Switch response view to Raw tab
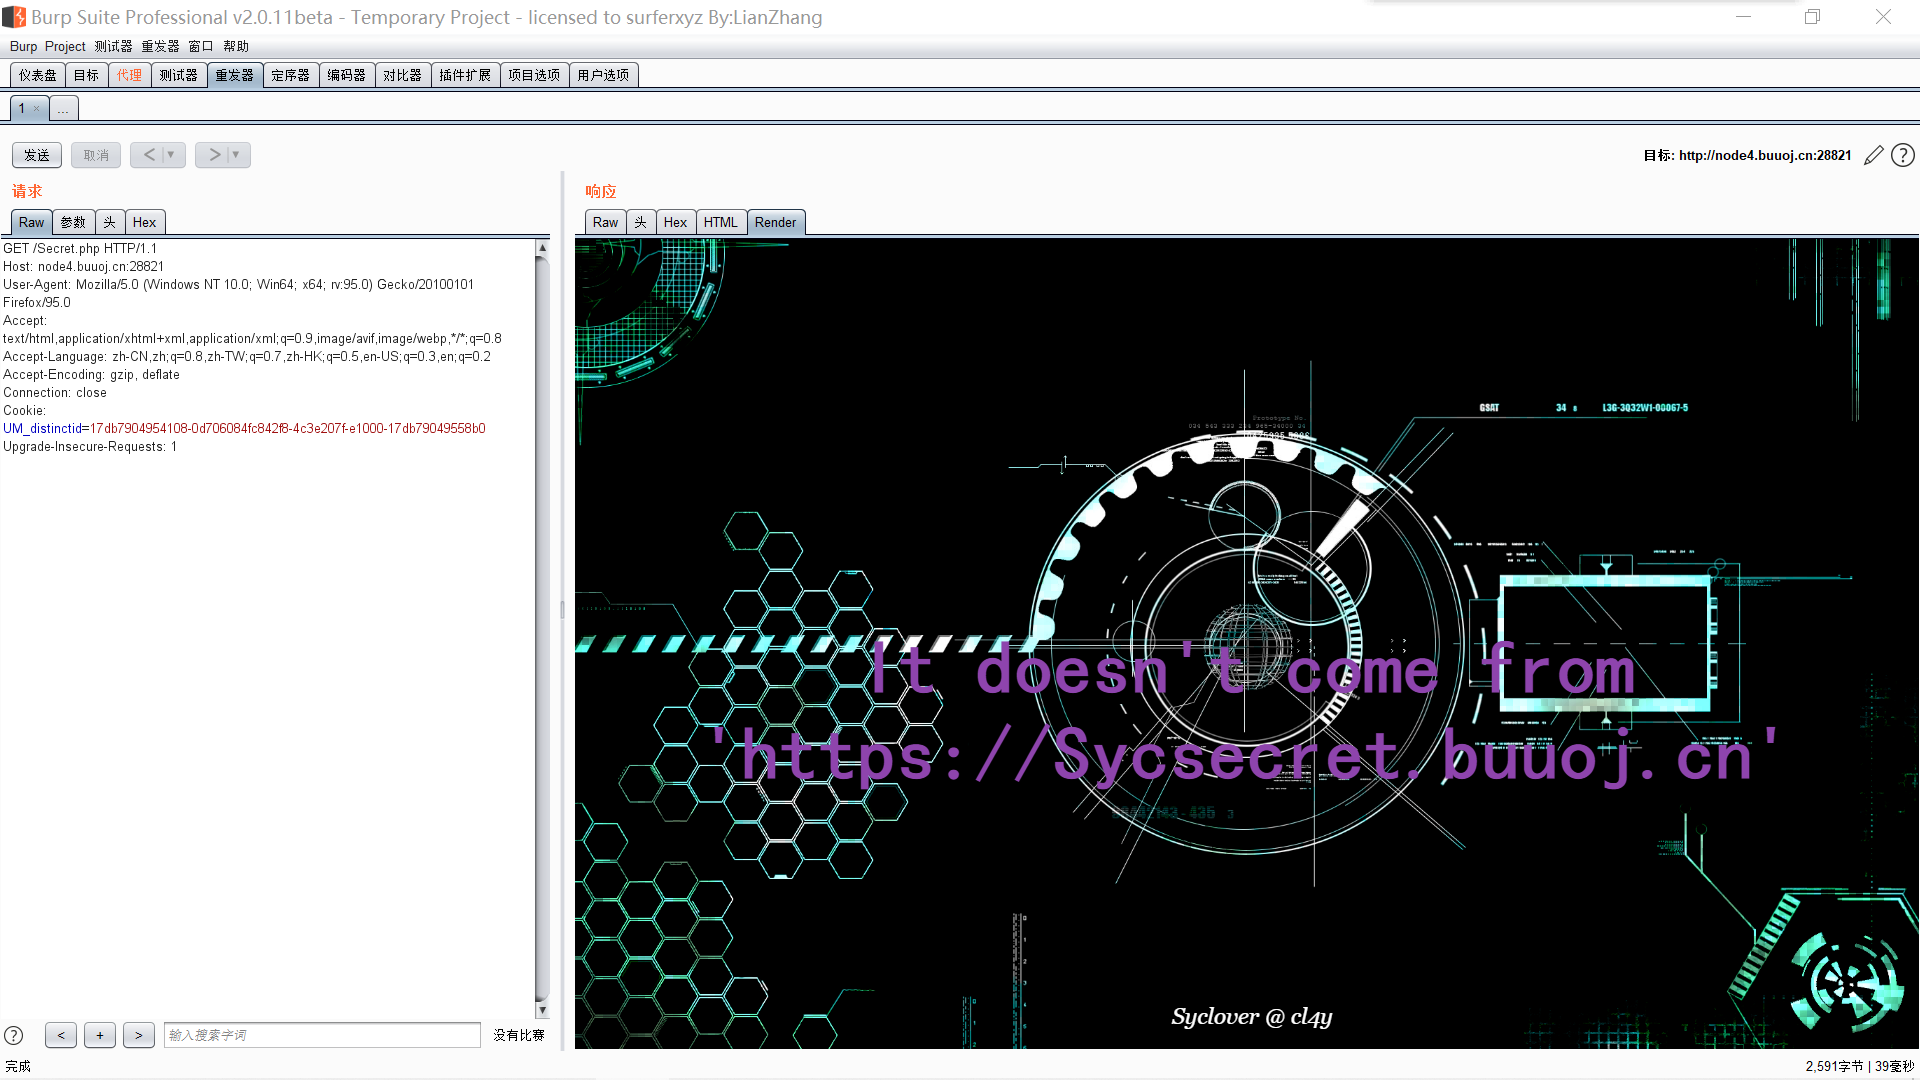Screen dimensions: 1920x1080 605,222
